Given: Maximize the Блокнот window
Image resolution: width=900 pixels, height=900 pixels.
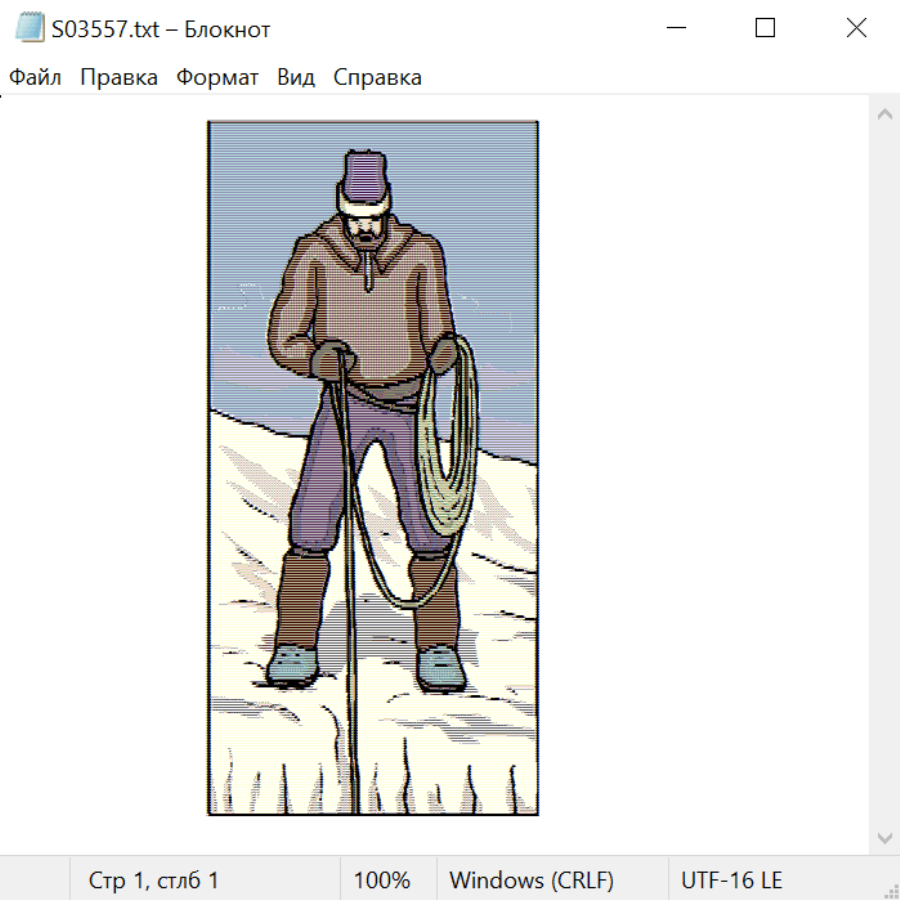Looking at the screenshot, I should coord(765,28).
